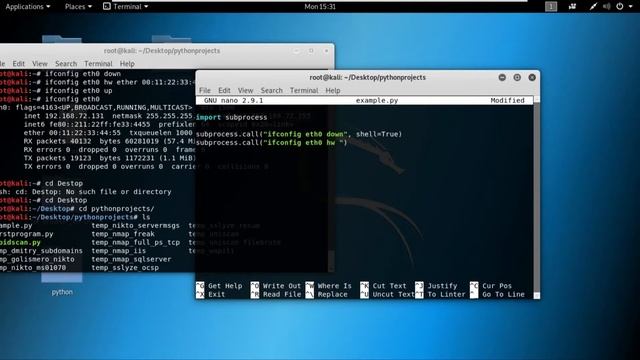
Task: Click 'temp_nmap_sqlserver' in background terminal
Action: point(131,259)
